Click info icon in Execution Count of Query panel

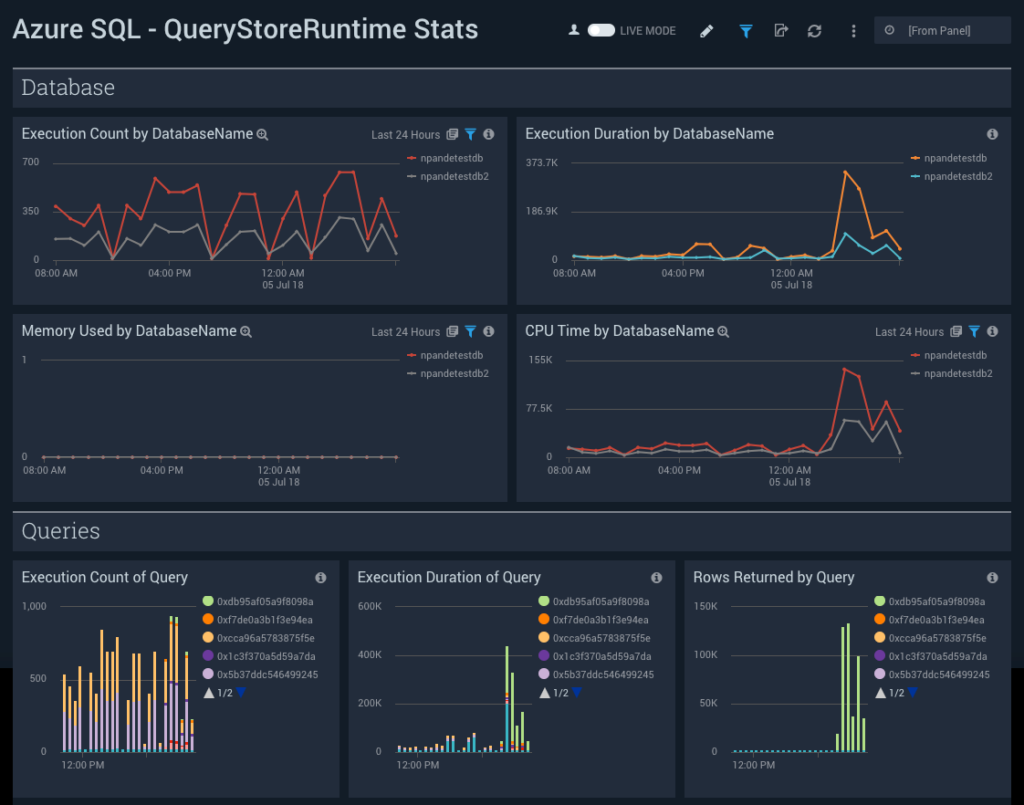321,578
